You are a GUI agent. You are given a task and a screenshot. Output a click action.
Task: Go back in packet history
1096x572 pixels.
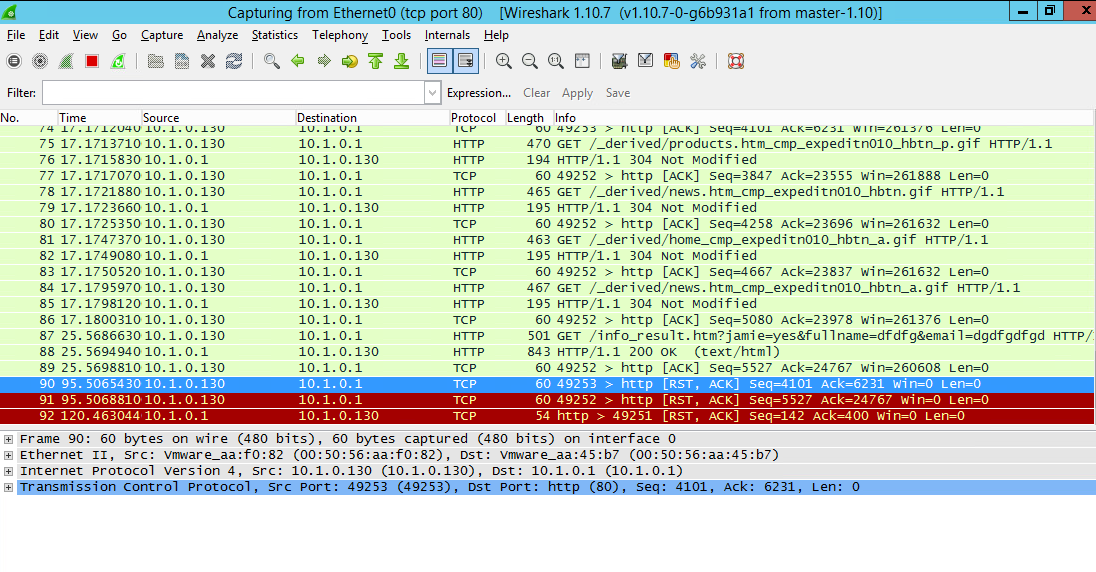click(x=298, y=62)
